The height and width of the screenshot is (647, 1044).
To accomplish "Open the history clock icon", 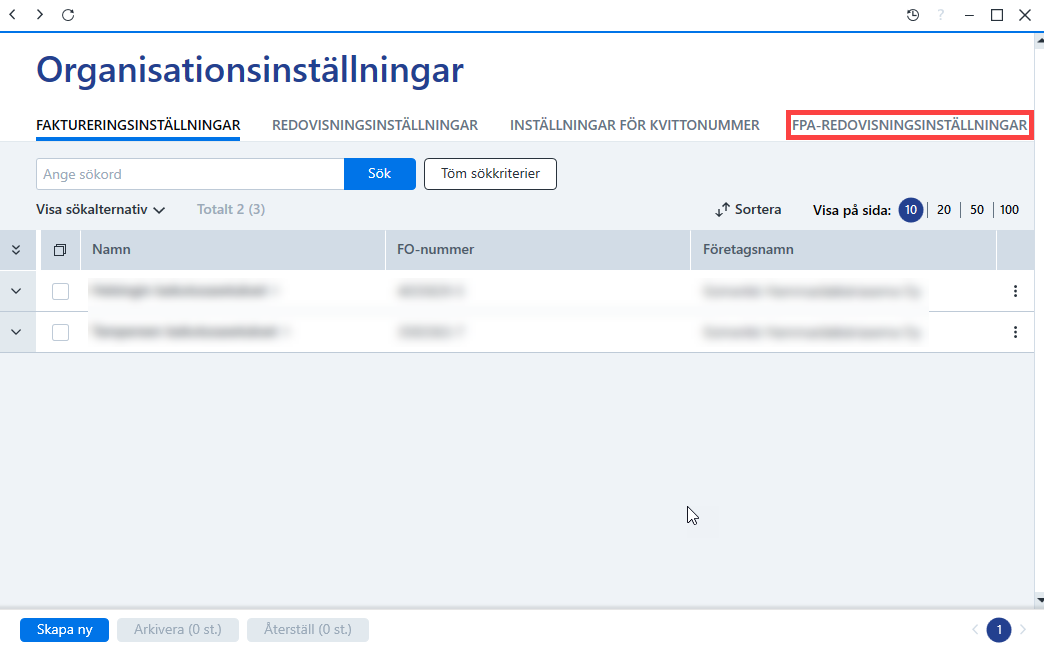I will coord(913,15).
